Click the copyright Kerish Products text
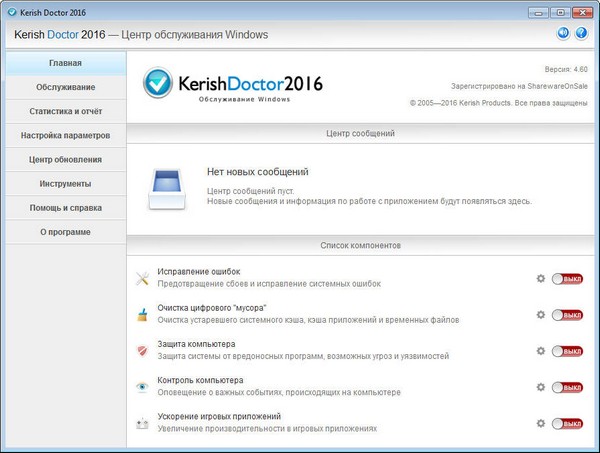 click(x=499, y=103)
